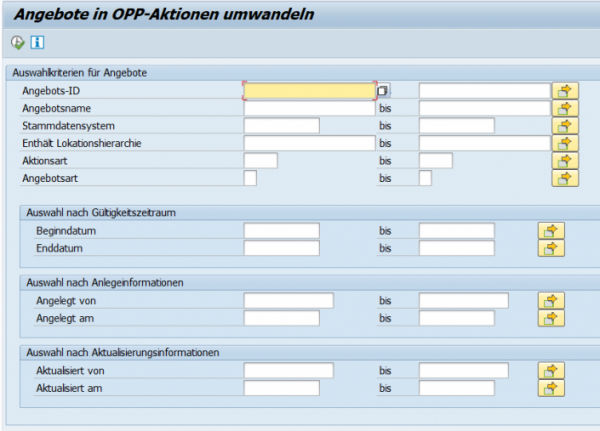Click the Angelegt am from field
Image resolution: width=600 pixels, height=431 pixels.
coord(282,318)
